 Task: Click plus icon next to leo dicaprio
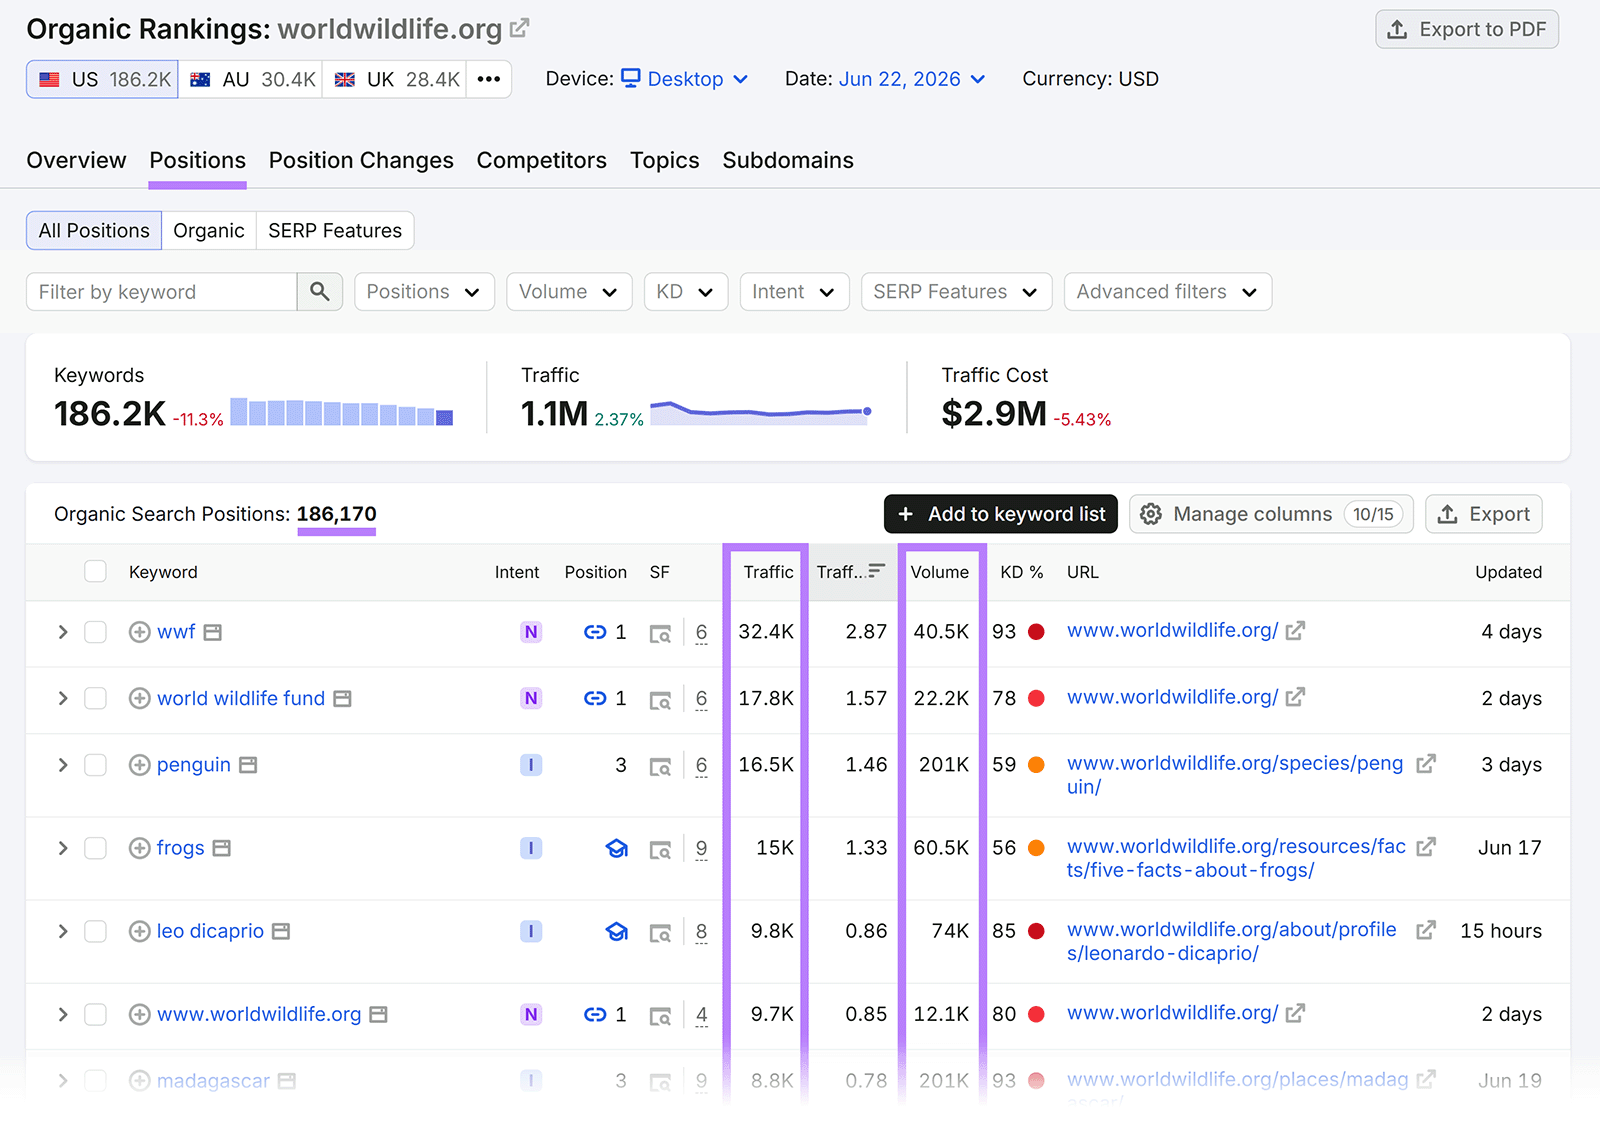(140, 931)
